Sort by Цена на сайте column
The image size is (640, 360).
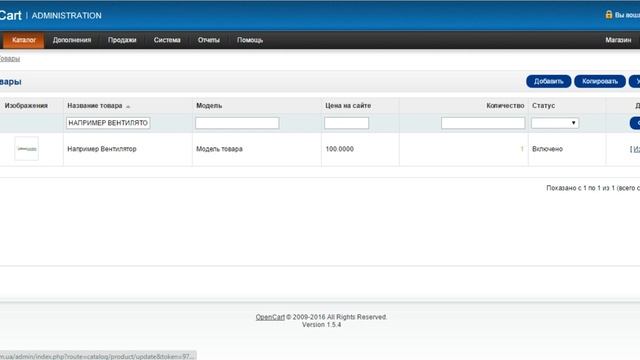pyautogui.click(x=348, y=106)
